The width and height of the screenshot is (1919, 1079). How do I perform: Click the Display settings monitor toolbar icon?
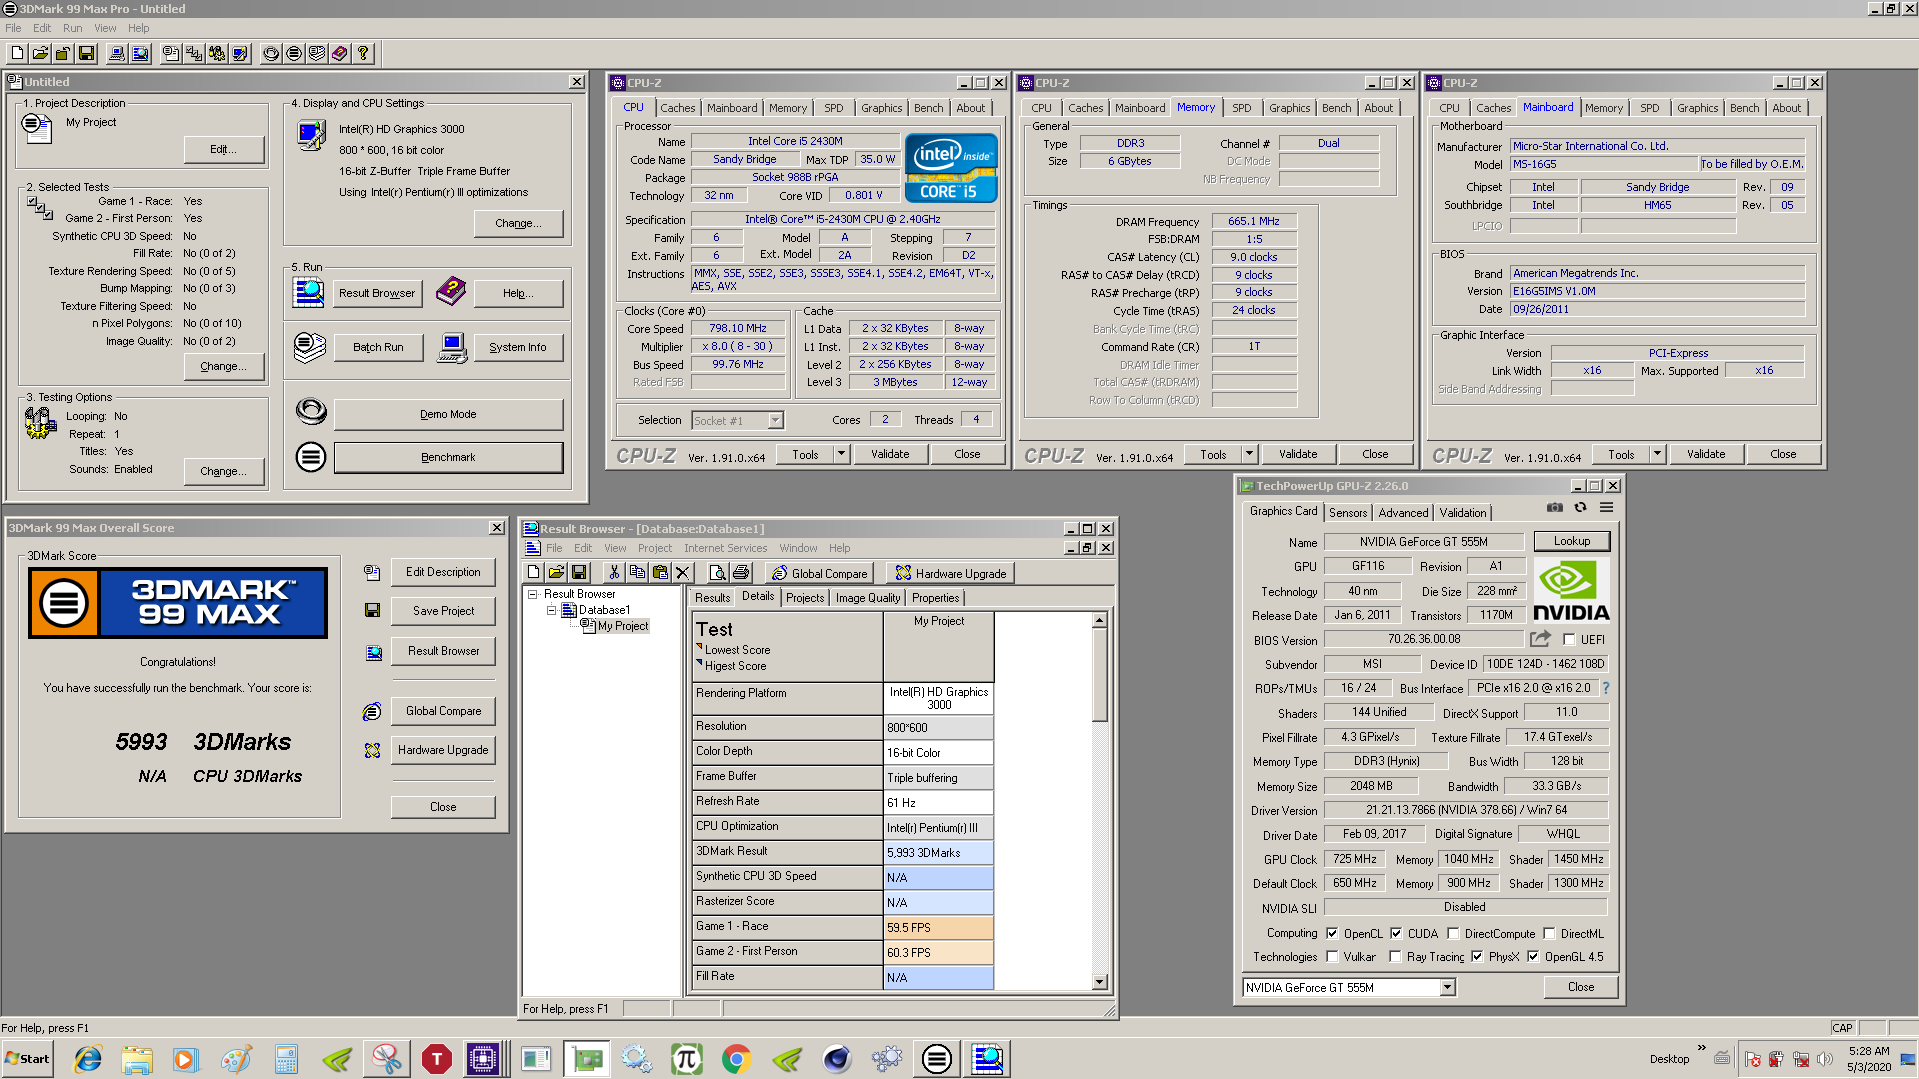[240, 53]
